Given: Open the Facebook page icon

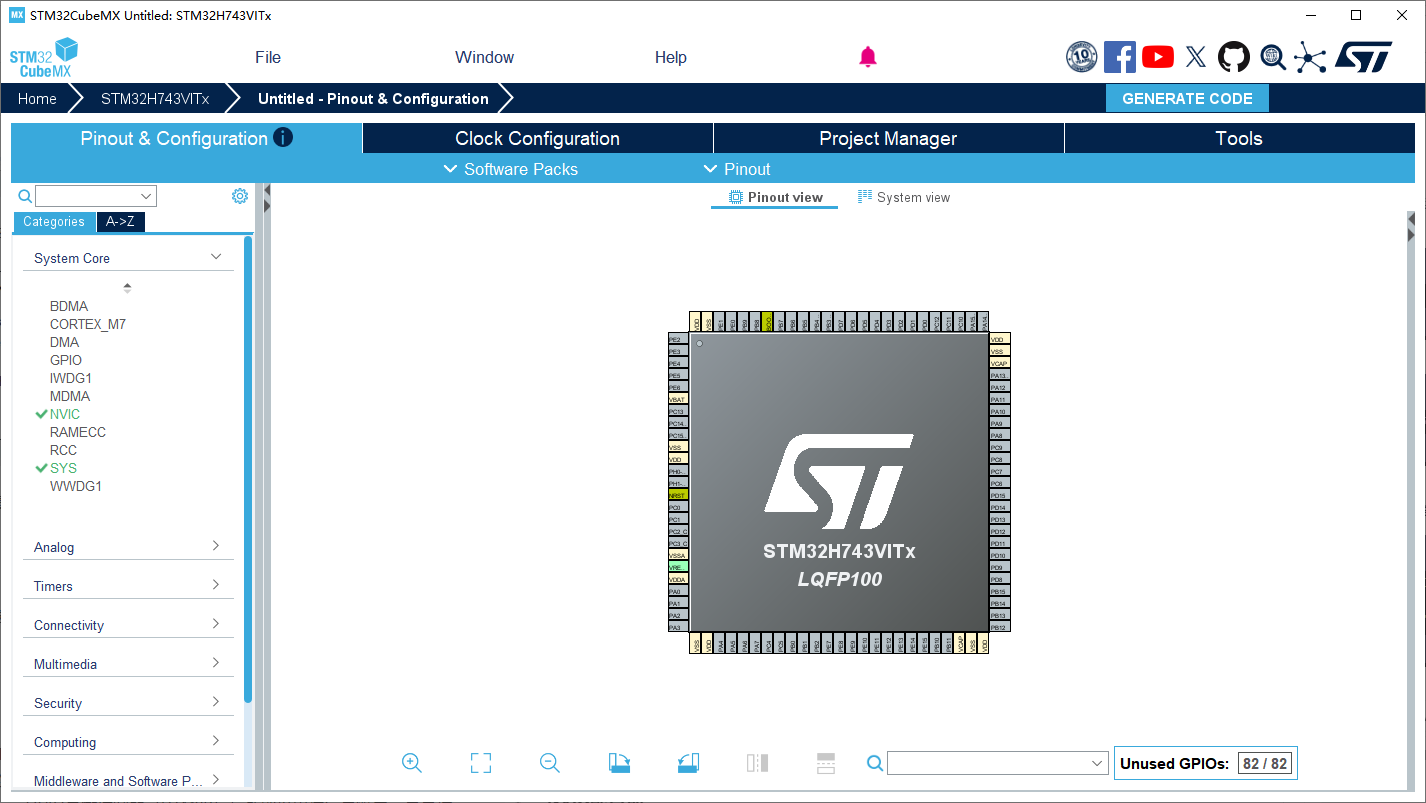Looking at the screenshot, I should [1120, 57].
